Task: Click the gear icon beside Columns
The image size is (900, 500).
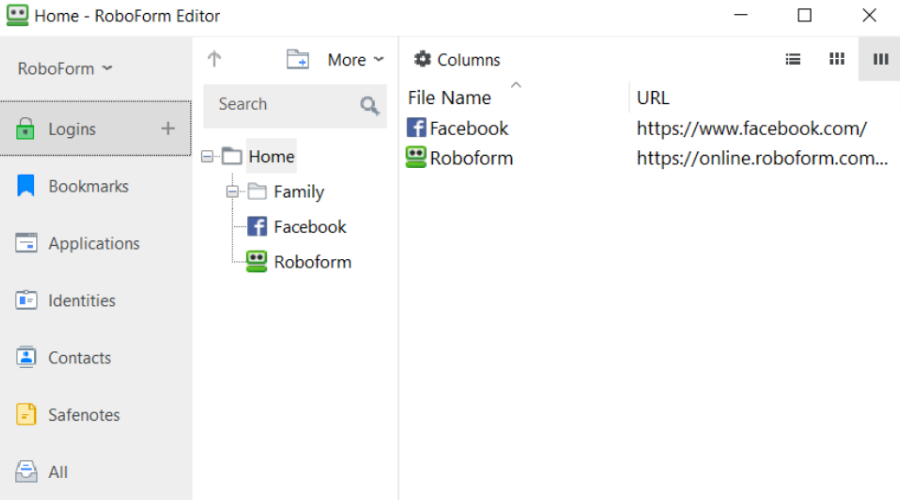Action: tap(422, 59)
